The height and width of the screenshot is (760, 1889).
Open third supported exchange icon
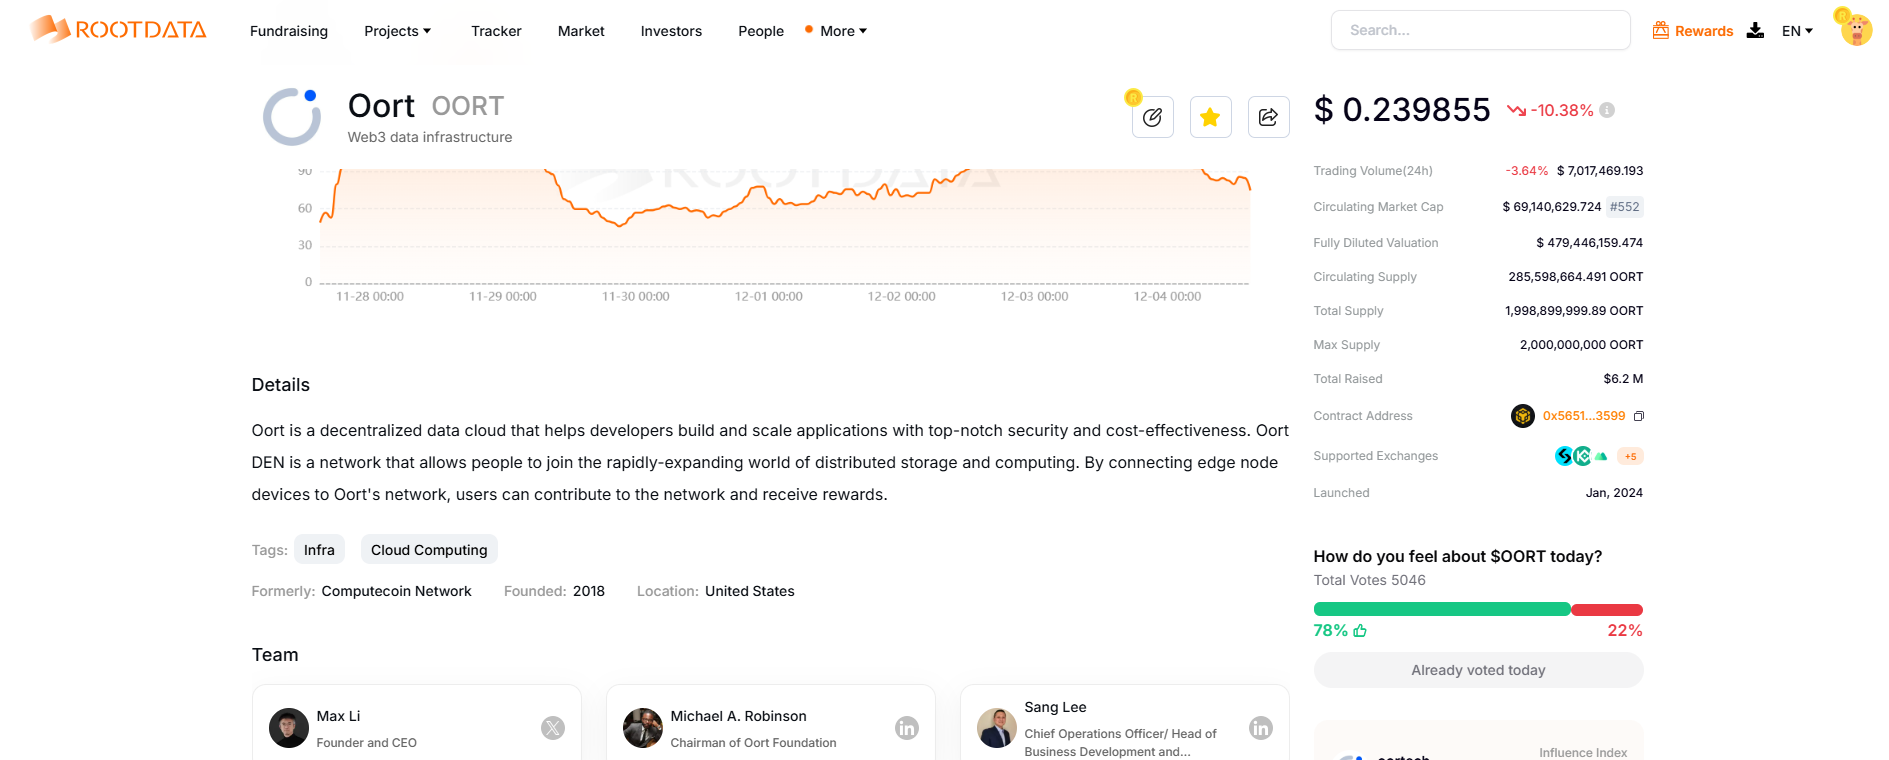[1601, 456]
